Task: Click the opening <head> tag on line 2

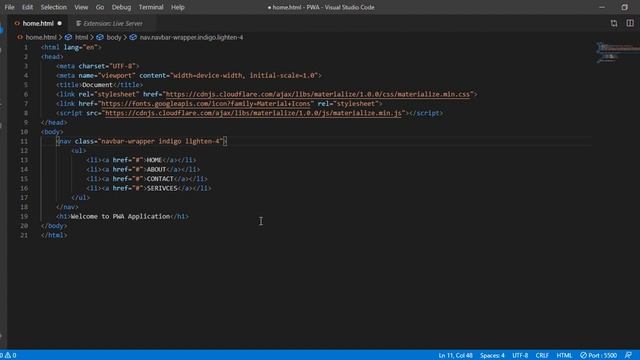Action: coord(52,57)
